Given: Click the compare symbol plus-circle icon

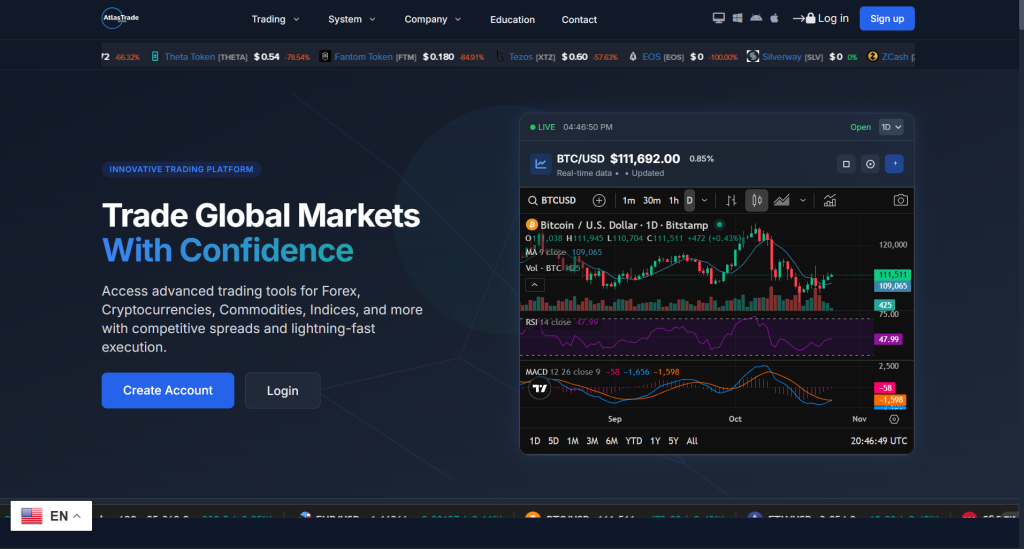Looking at the screenshot, I should [x=599, y=200].
